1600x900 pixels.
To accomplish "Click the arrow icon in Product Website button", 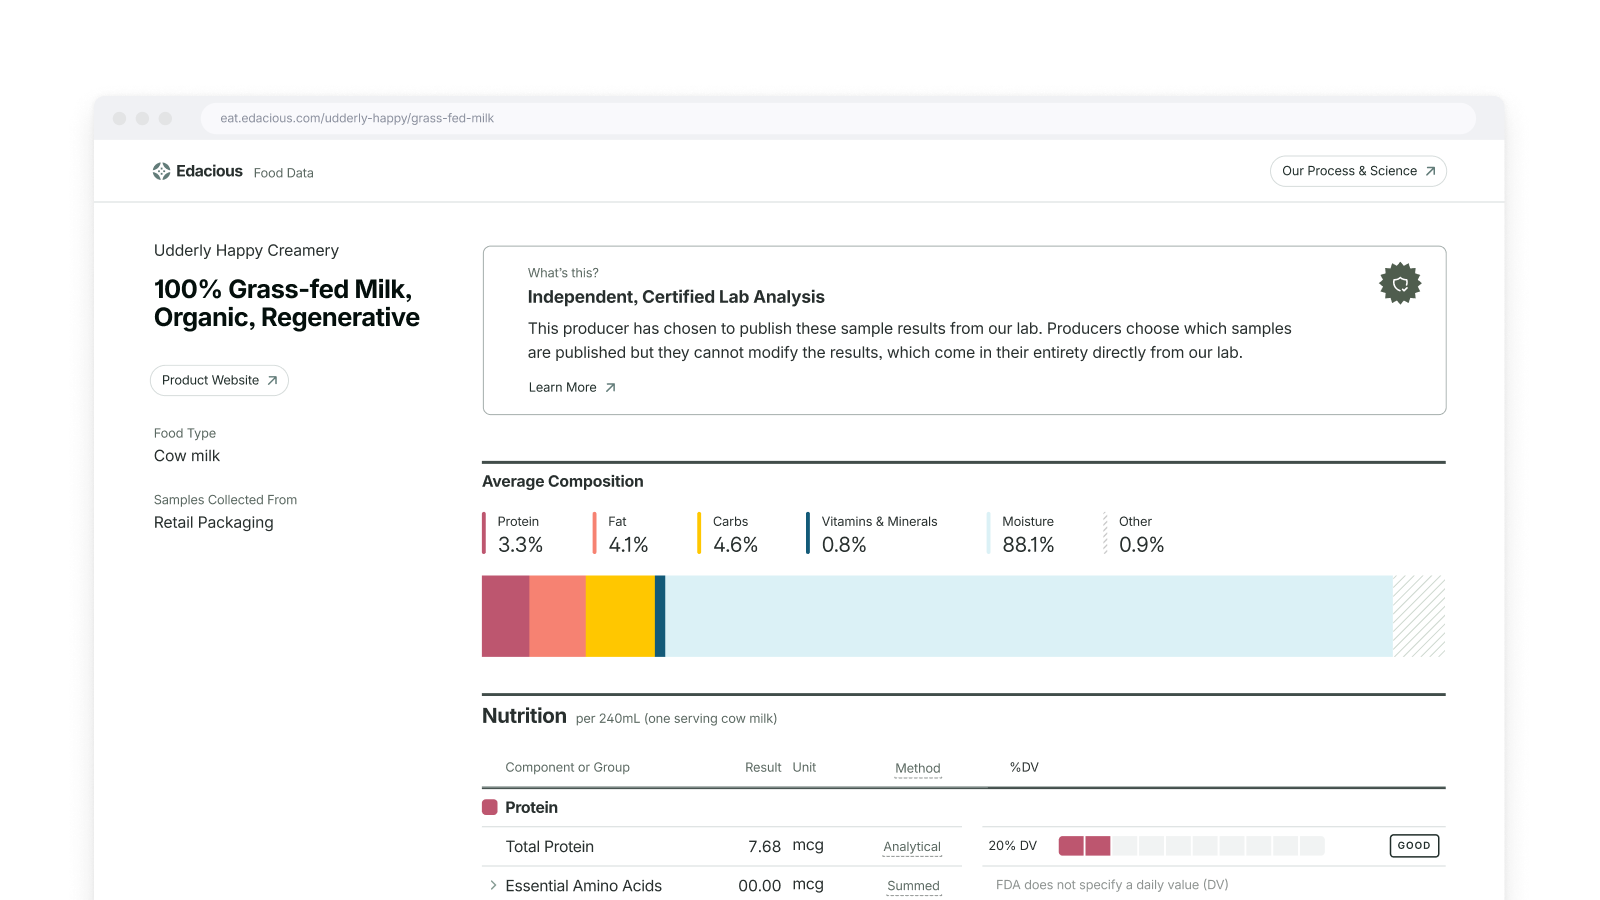I will (272, 380).
